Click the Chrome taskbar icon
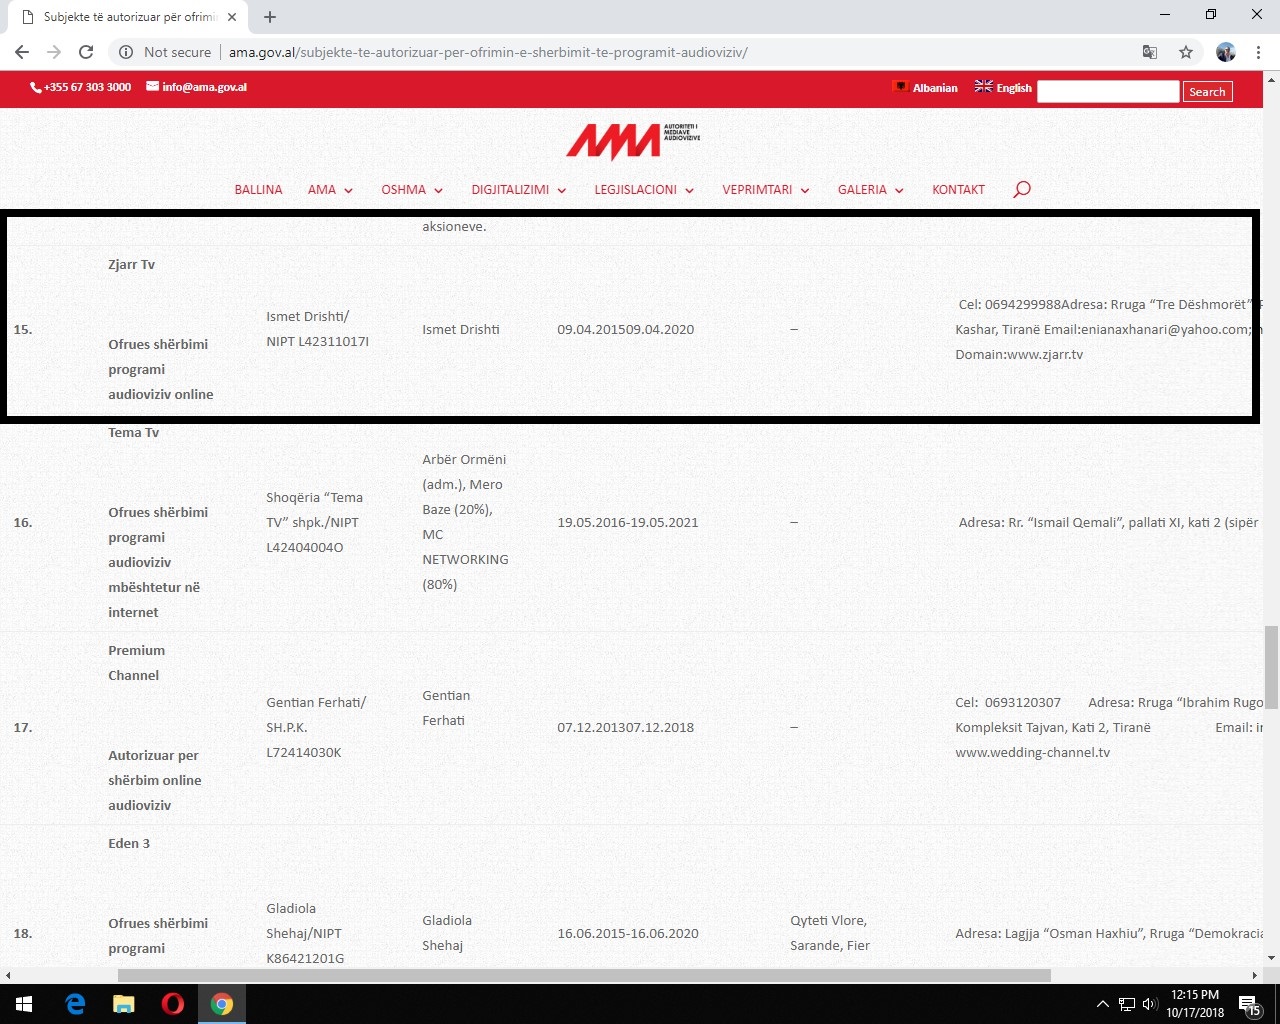 [222, 1004]
